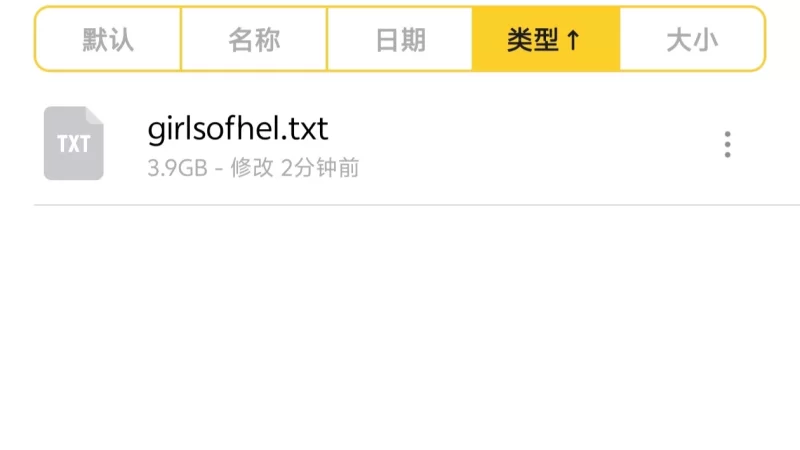Tap the 3.9GB file size text

click(178, 168)
